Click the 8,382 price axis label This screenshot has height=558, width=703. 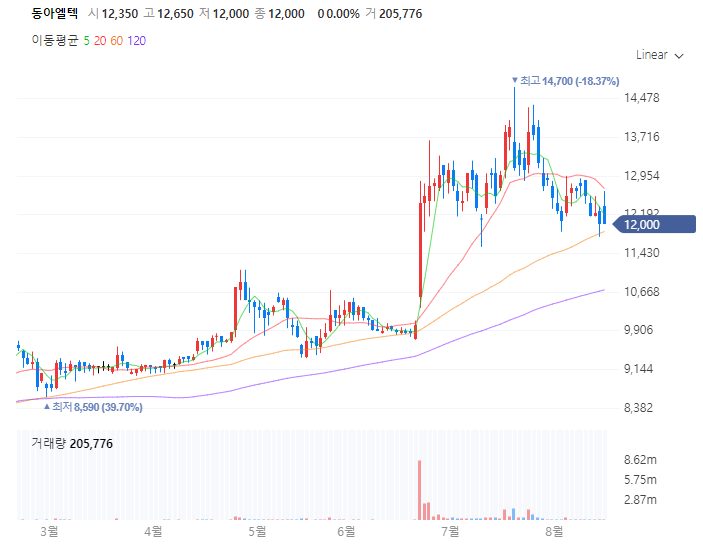(639, 408)
